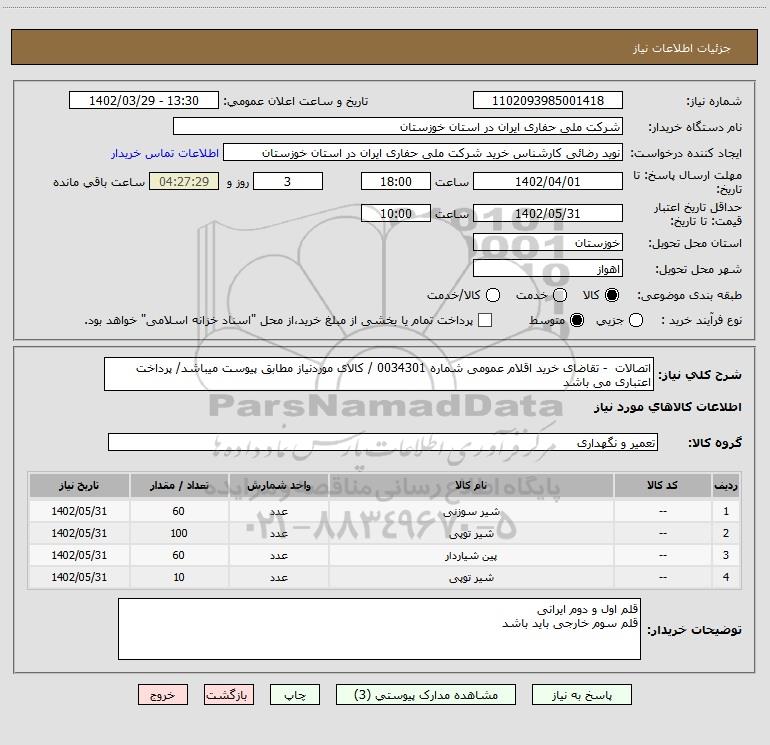This screenshot has width=770, height=745.
Task: Select the خدمت radio button
Action: coord(560,295)
